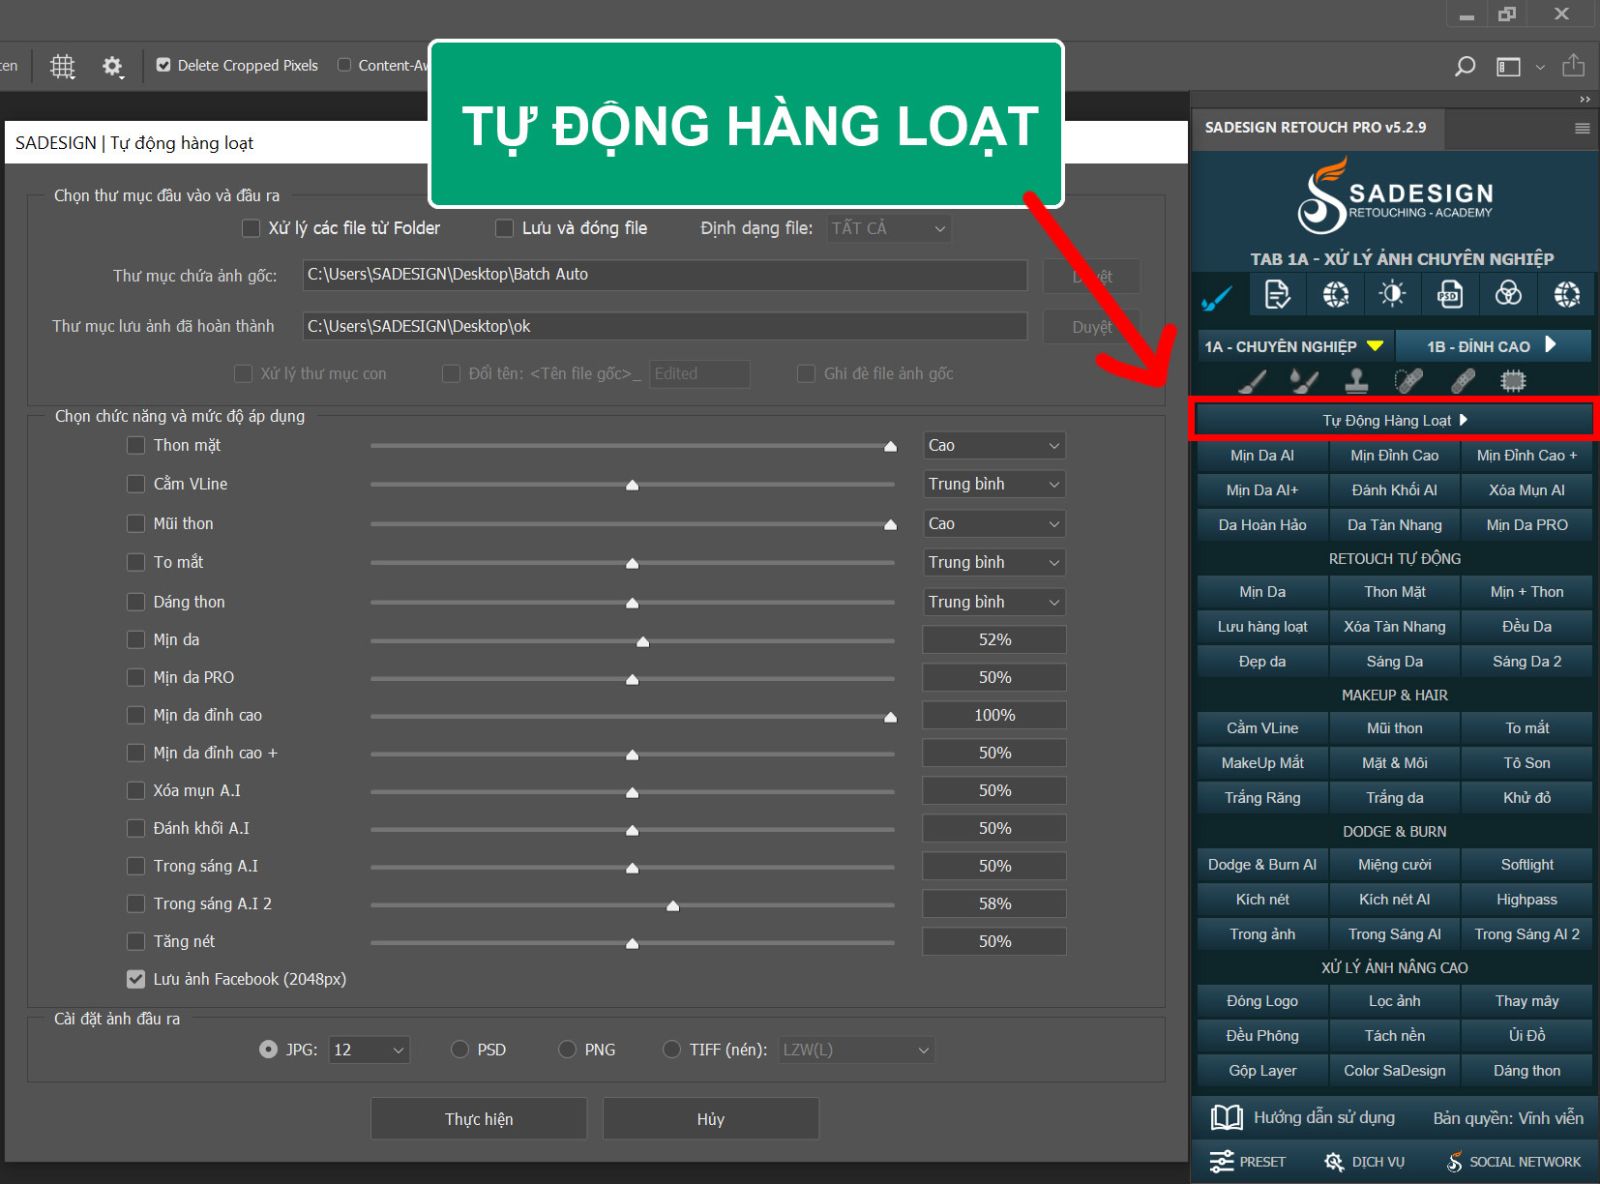Image resolution: width=1600 pixels, height=1184 pixels.
Task: Open Hướng dẫn sử dụng book icon
Action: [1226, 1117]
